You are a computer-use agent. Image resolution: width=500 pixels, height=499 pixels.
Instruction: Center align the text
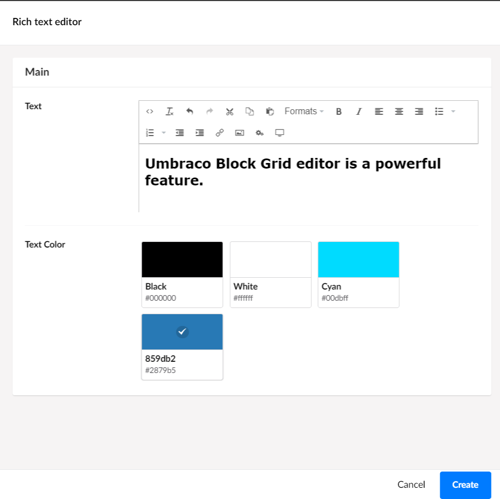coord(399,111)
